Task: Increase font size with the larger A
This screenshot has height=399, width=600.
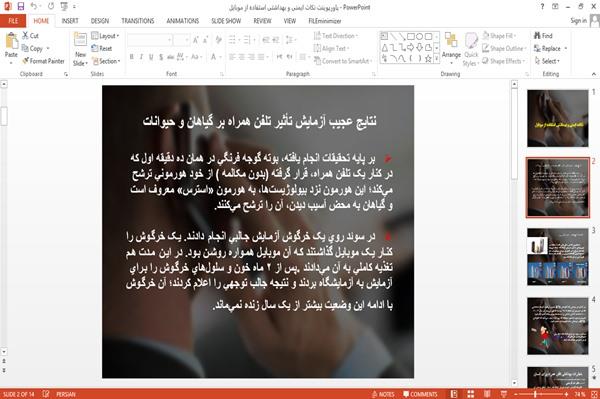Action: click(x=196, y=40)
